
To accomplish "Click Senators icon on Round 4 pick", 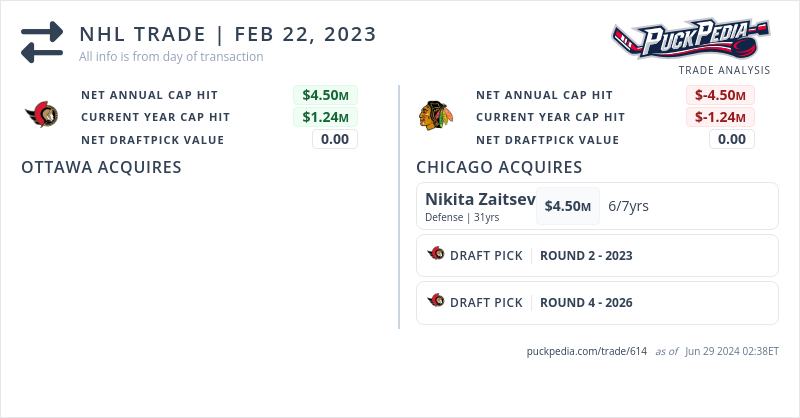I will pyautogui.click(x=436, y=302).
